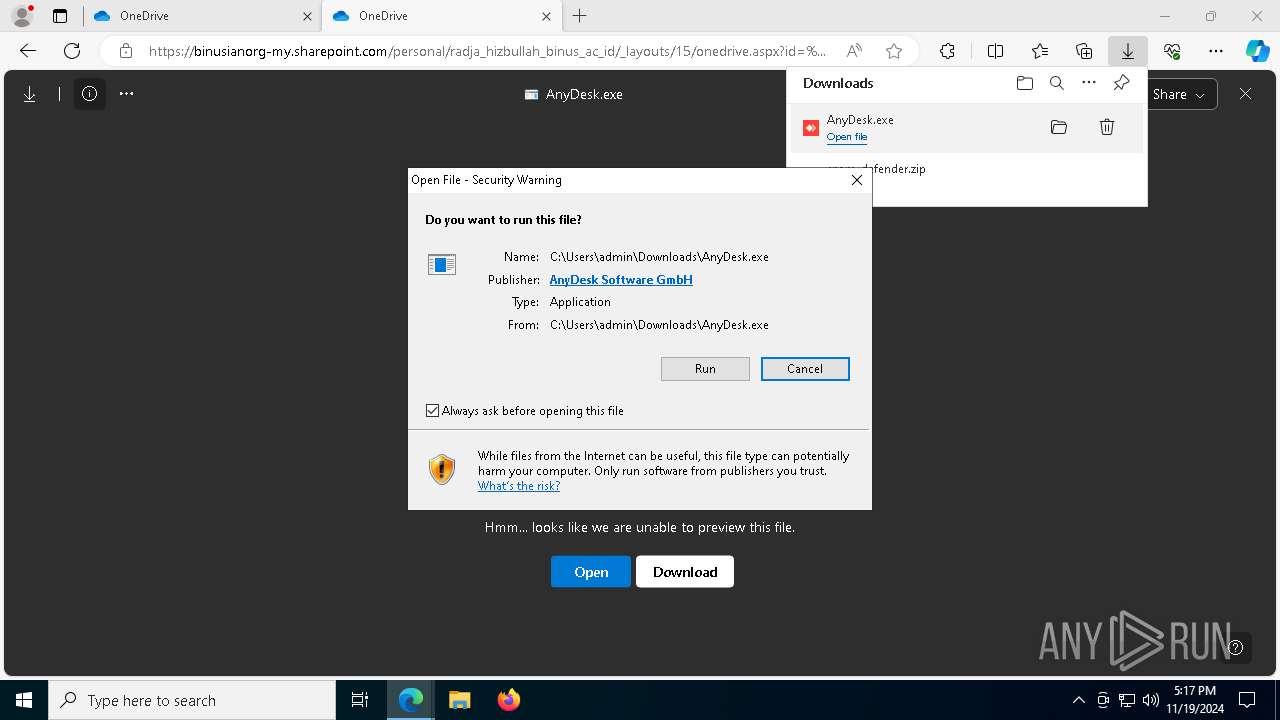
Task: Go back in Edge browser
Action: [28, 51]
